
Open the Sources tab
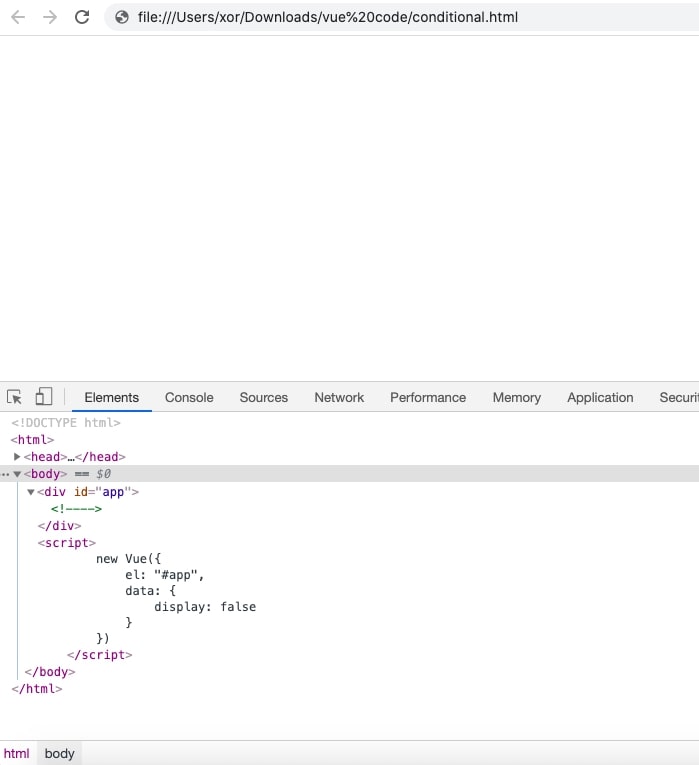point(264,397)
